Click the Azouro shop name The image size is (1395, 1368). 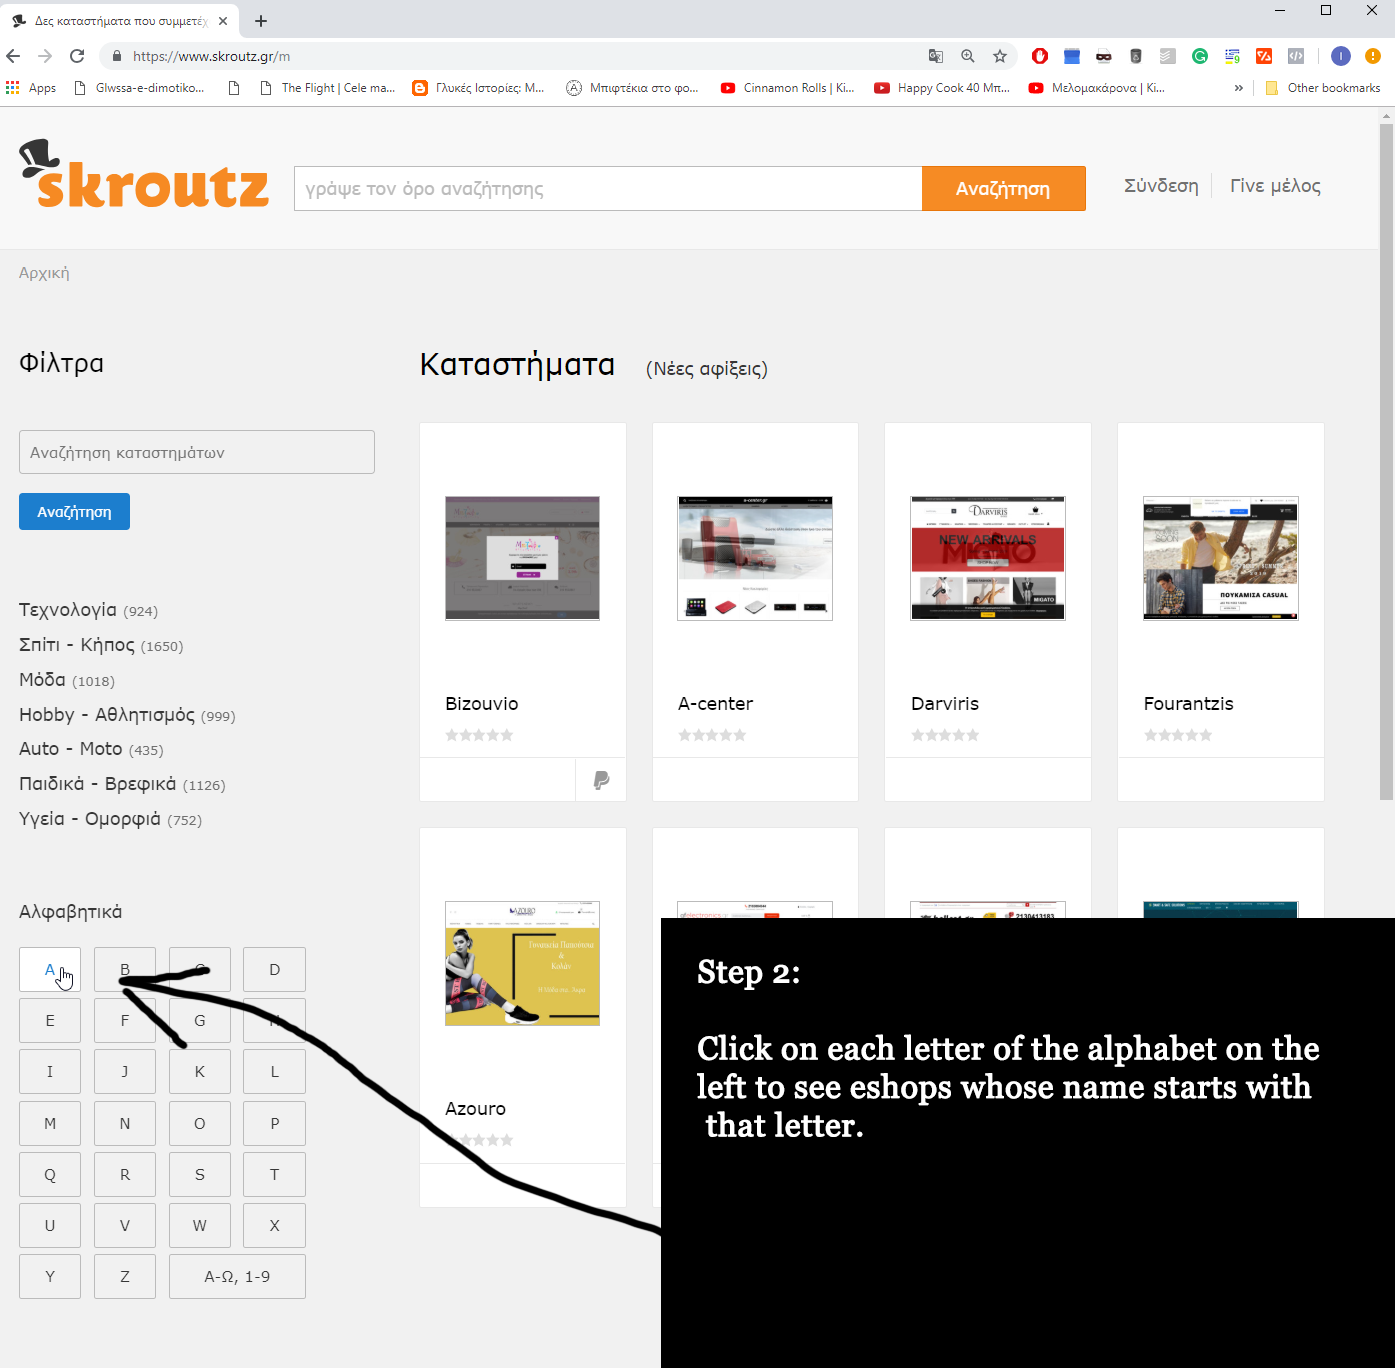tap(476, 1109)
